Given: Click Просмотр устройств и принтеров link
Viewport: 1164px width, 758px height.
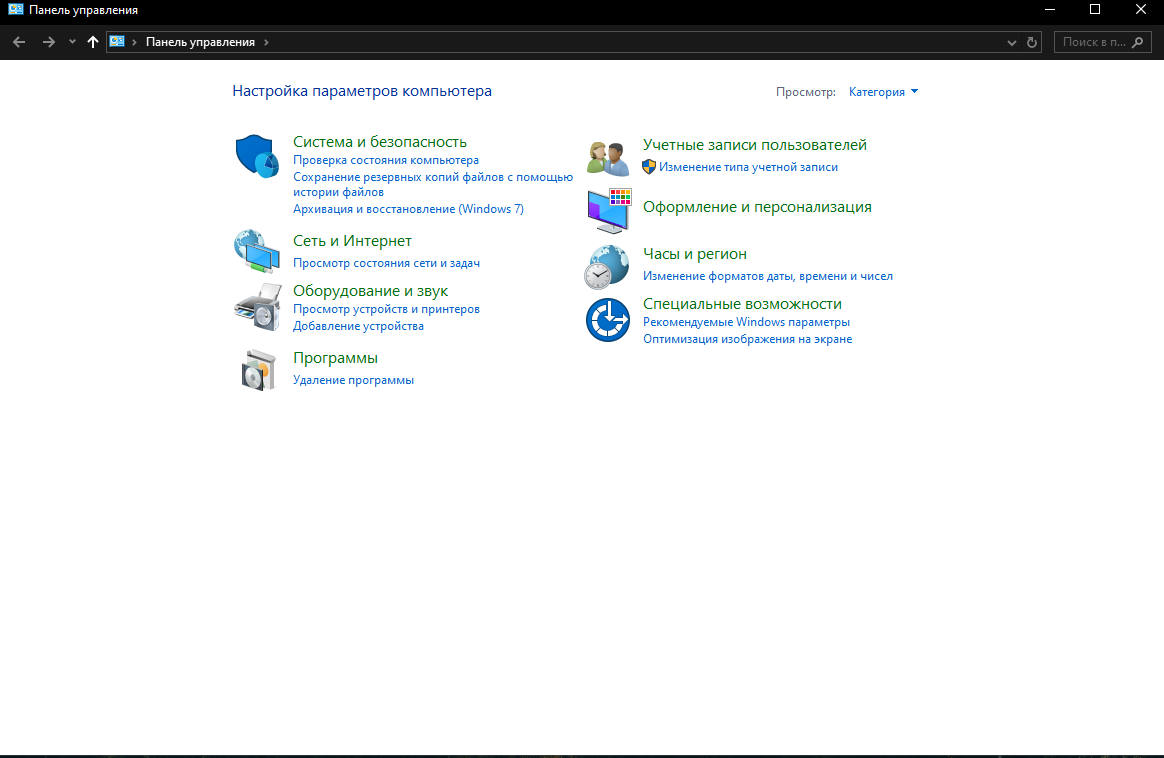Looking at the screenshot, I should [387, 310].
